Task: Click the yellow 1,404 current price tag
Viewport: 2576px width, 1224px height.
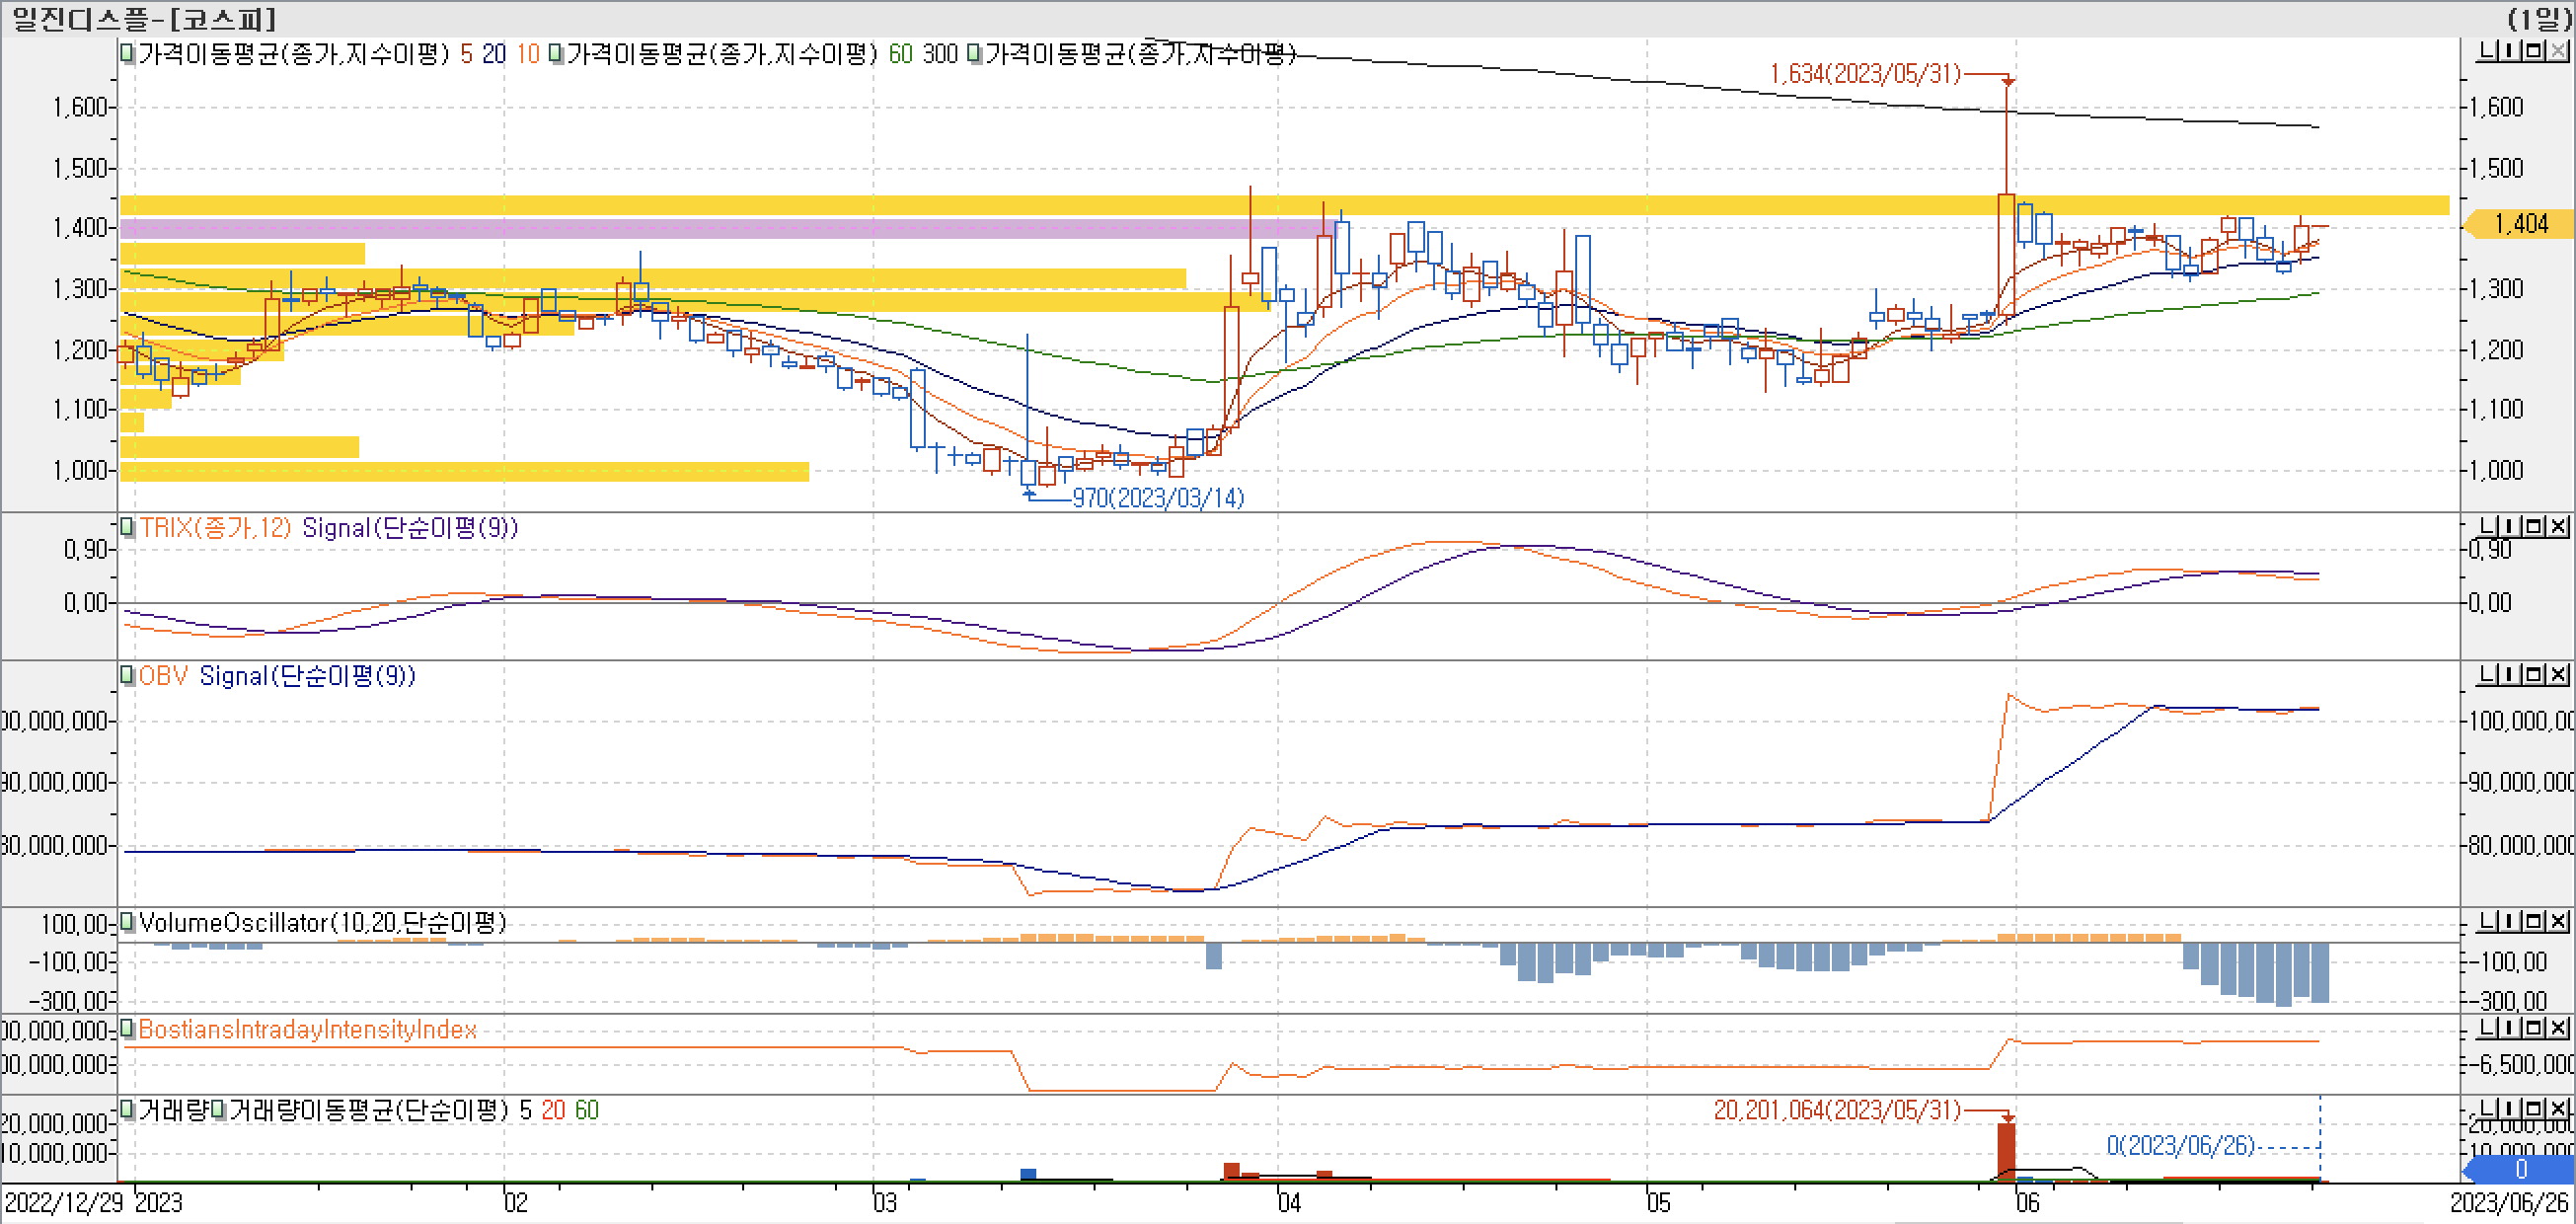Action: [2520, 224]
